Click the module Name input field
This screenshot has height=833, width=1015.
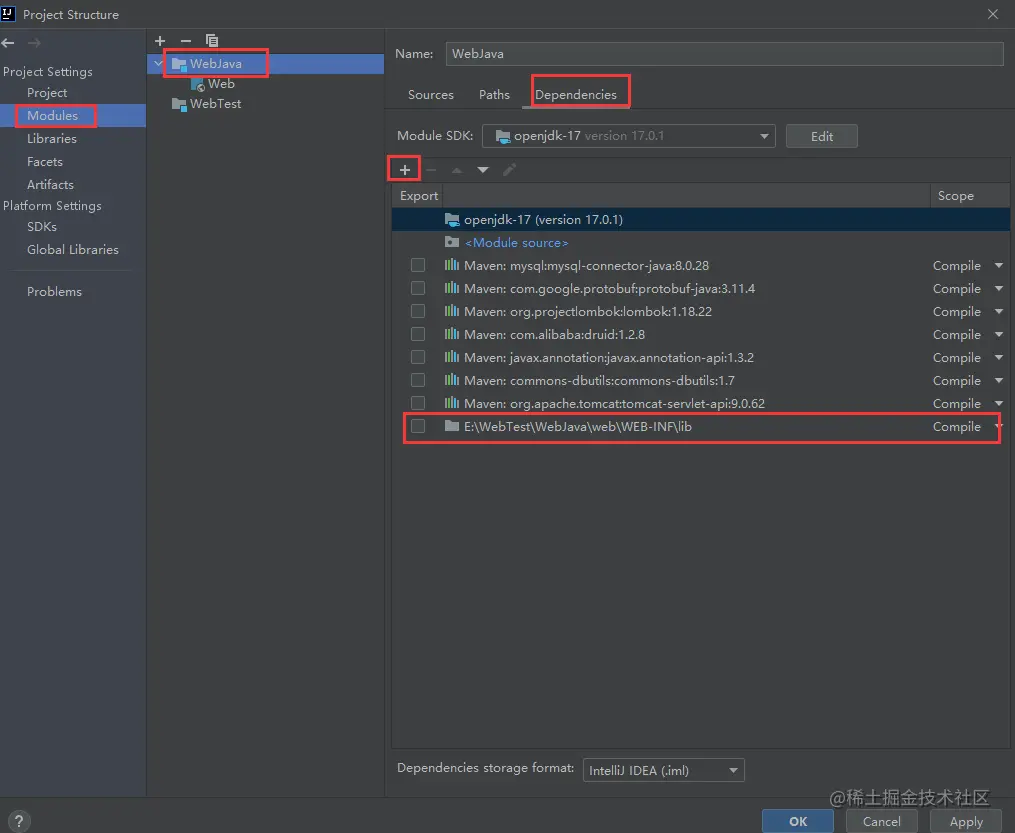point(724,54)
